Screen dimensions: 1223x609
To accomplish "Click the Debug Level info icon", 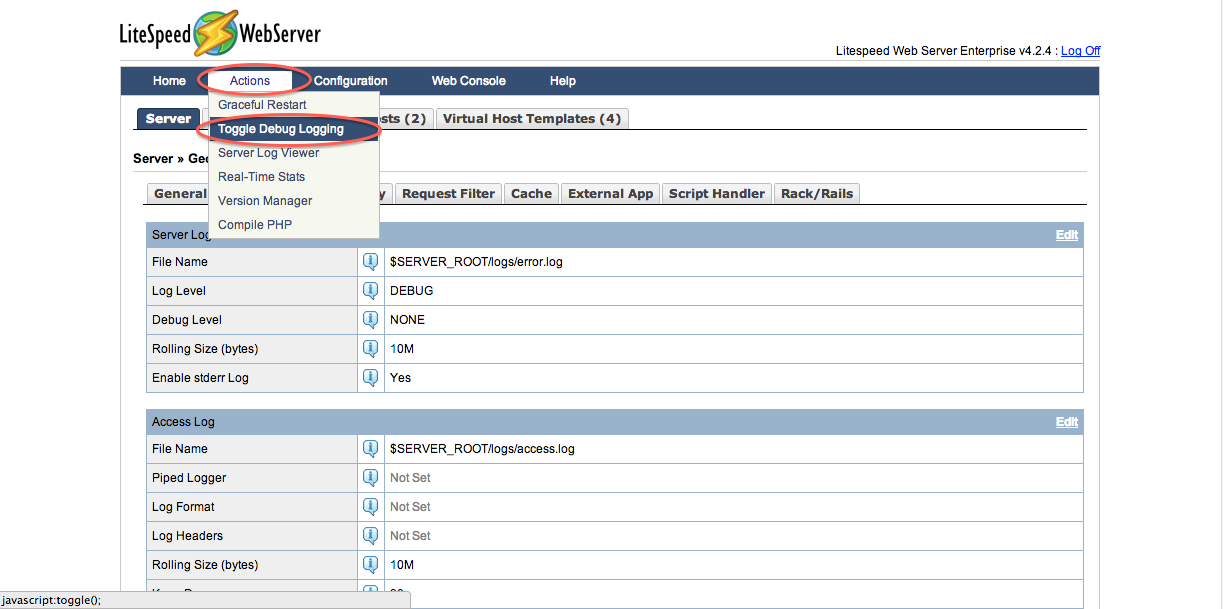I will click(x=371, y=320).
